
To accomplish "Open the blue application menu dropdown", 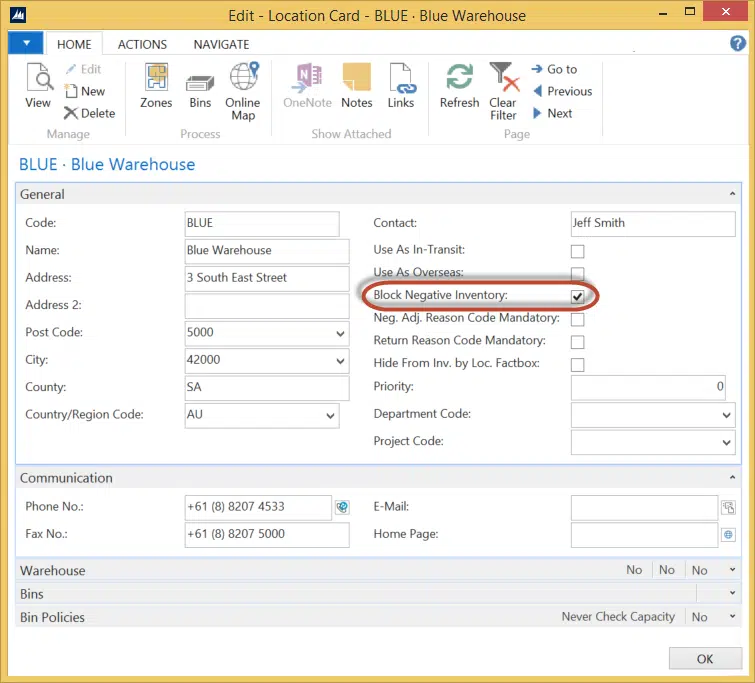I will [x=26, y=43].
